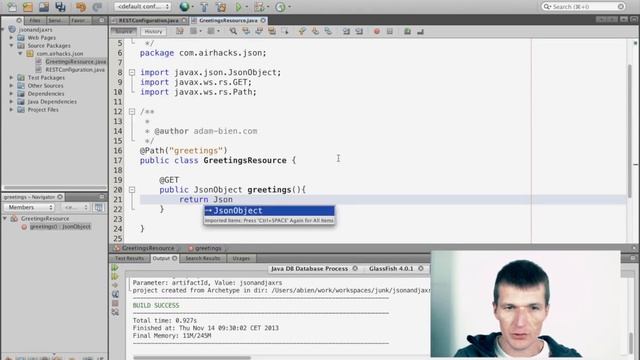Collapse the Source Packages node
Screen dimensions: 640x360
click(11, 45)
